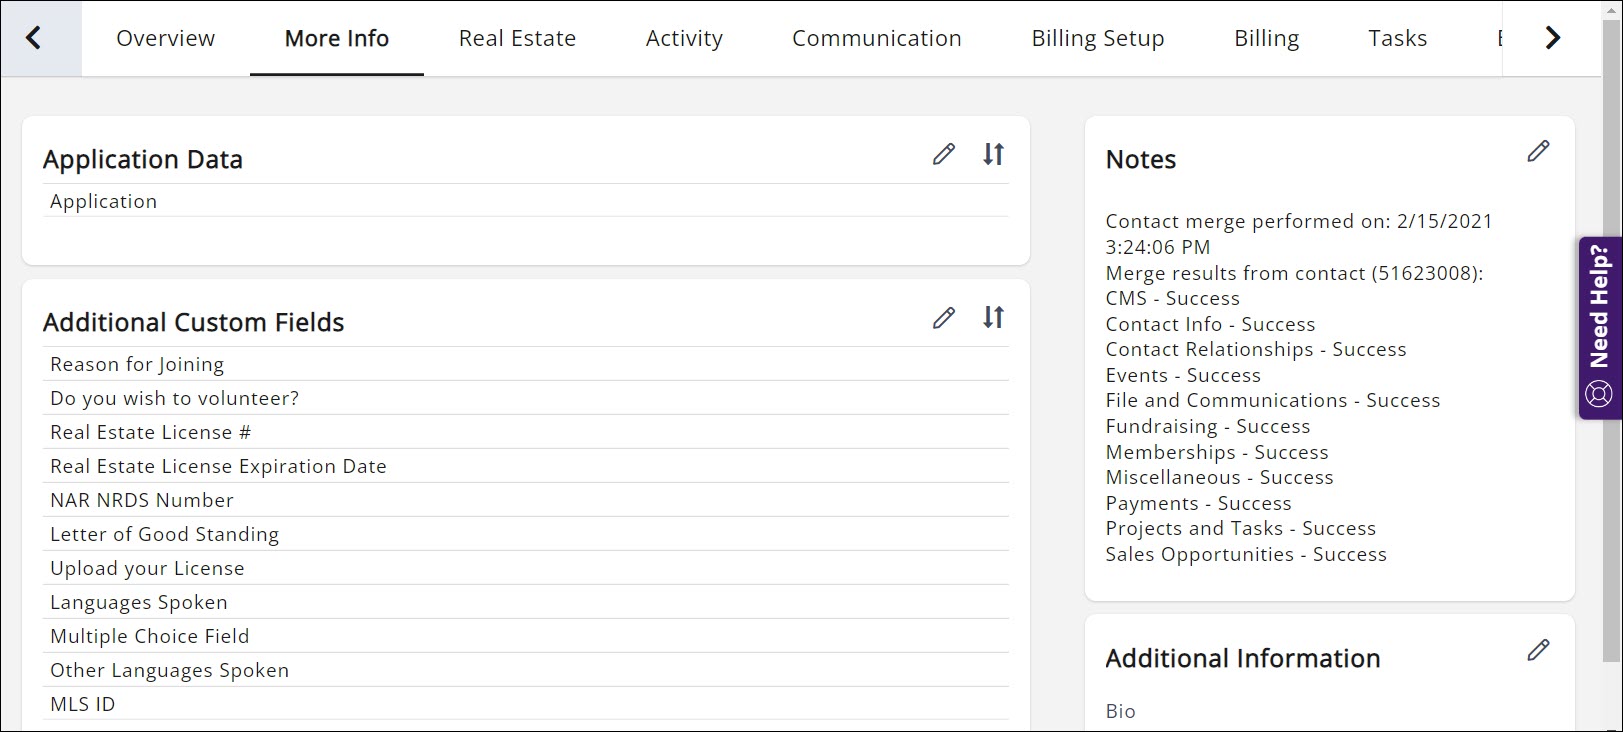Viewport: 1623px width, 732px height.
Task: Open the Communication tab
Action: [876, 38]
